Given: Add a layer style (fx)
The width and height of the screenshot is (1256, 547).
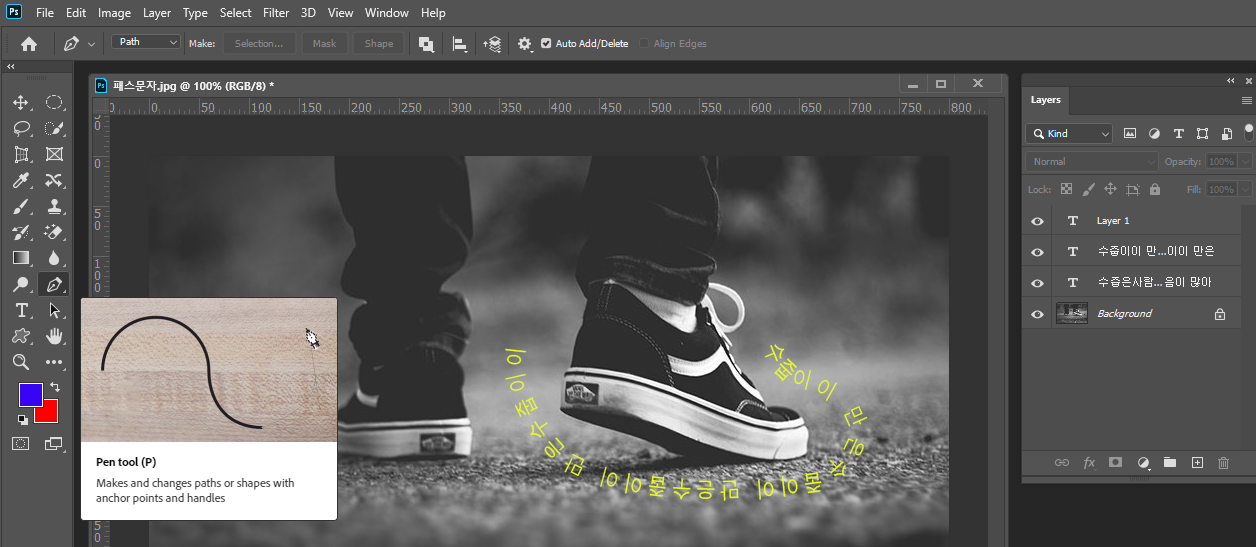Looking at the screenshot, I should (x=1089, y=463).
